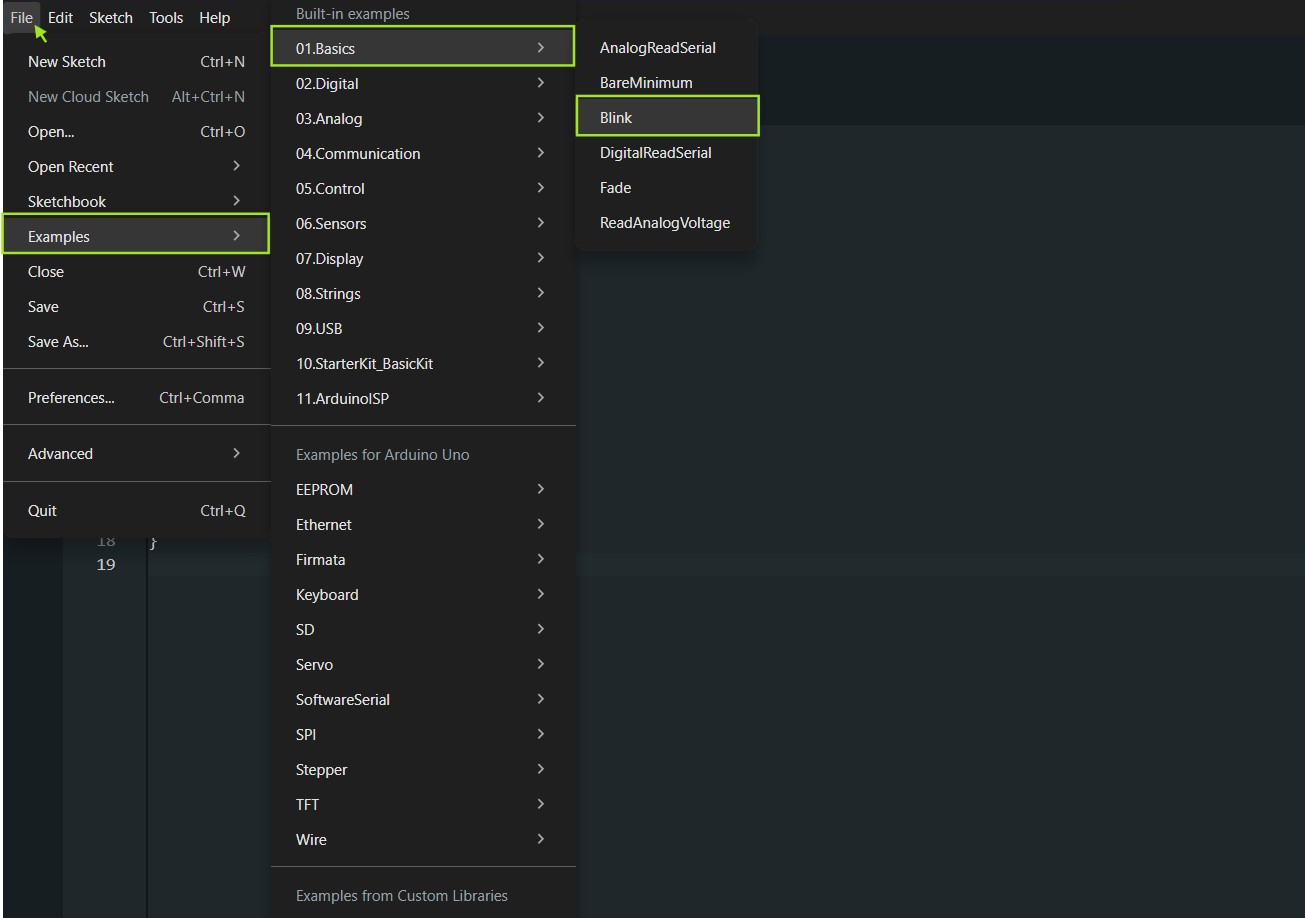Expand 02.Digital examples
This screenshot has width=1305, height=918.
point(423,84)
